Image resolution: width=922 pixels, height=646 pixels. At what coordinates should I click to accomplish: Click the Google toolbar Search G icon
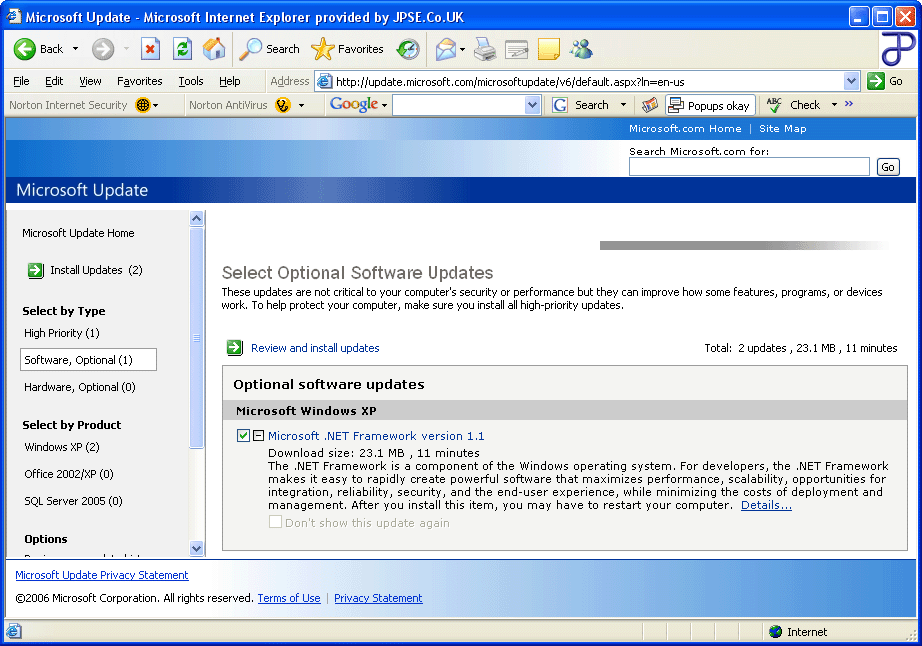point(560,105)
